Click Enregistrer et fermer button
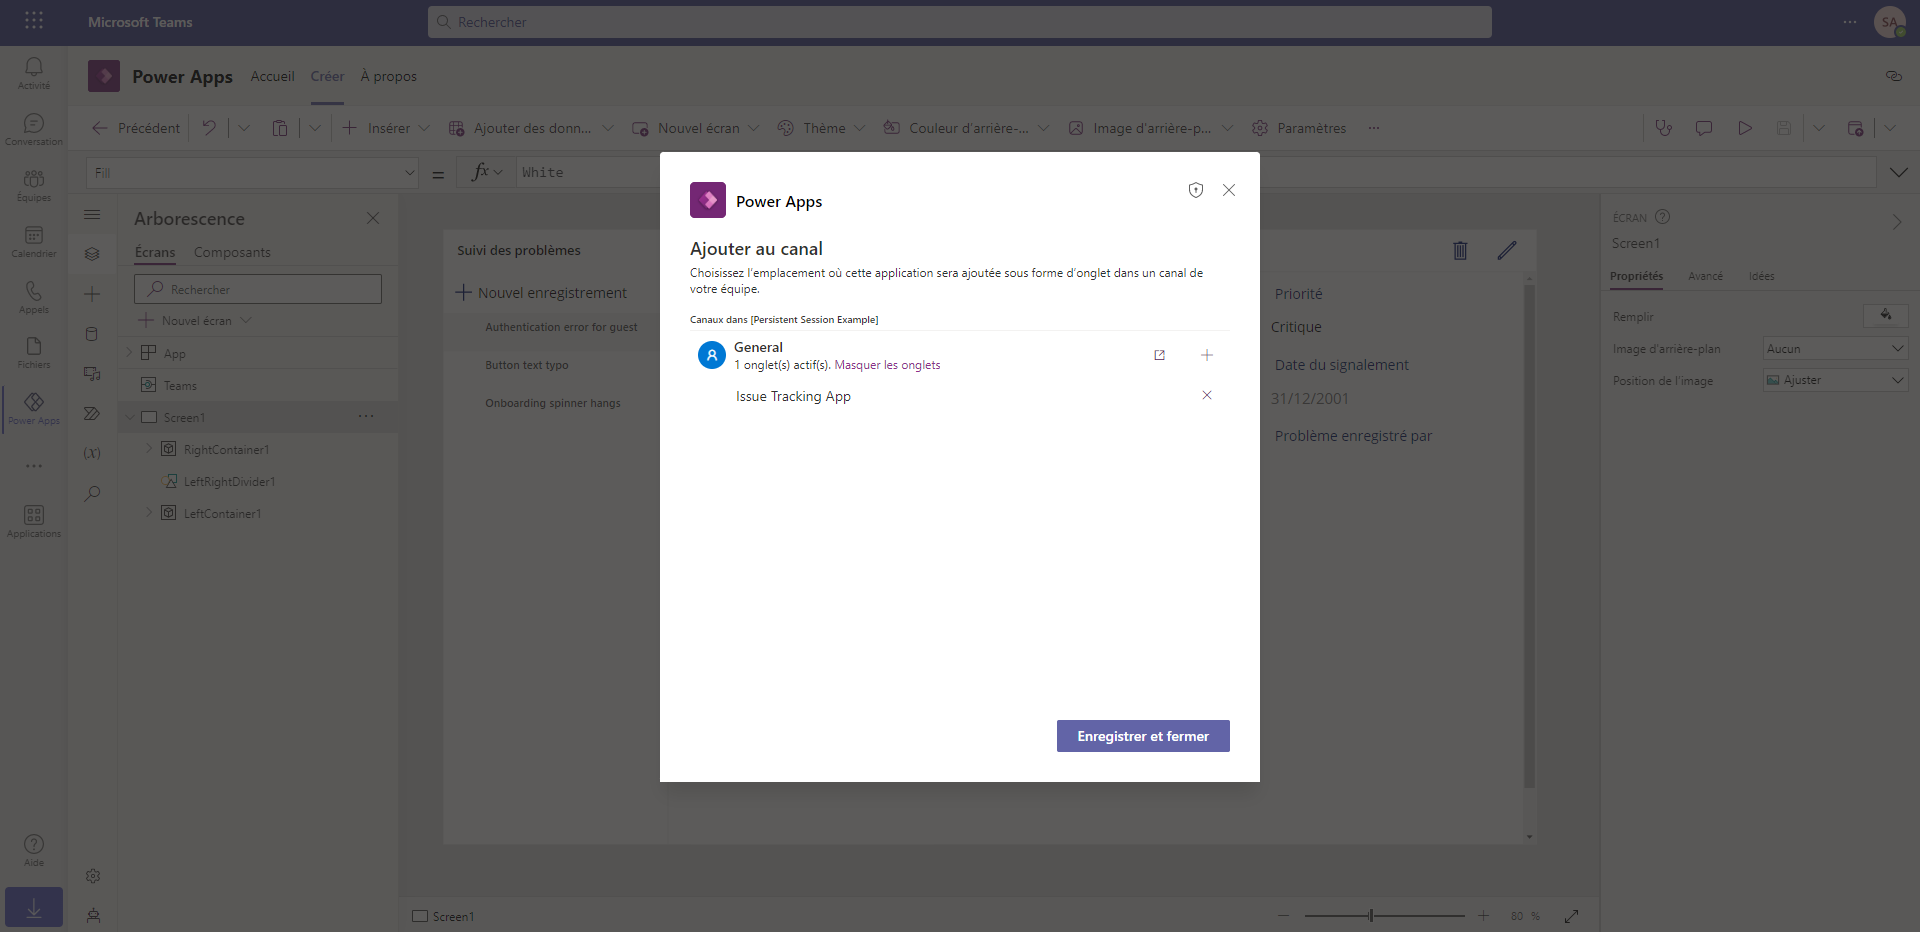 pos(1143,736)
